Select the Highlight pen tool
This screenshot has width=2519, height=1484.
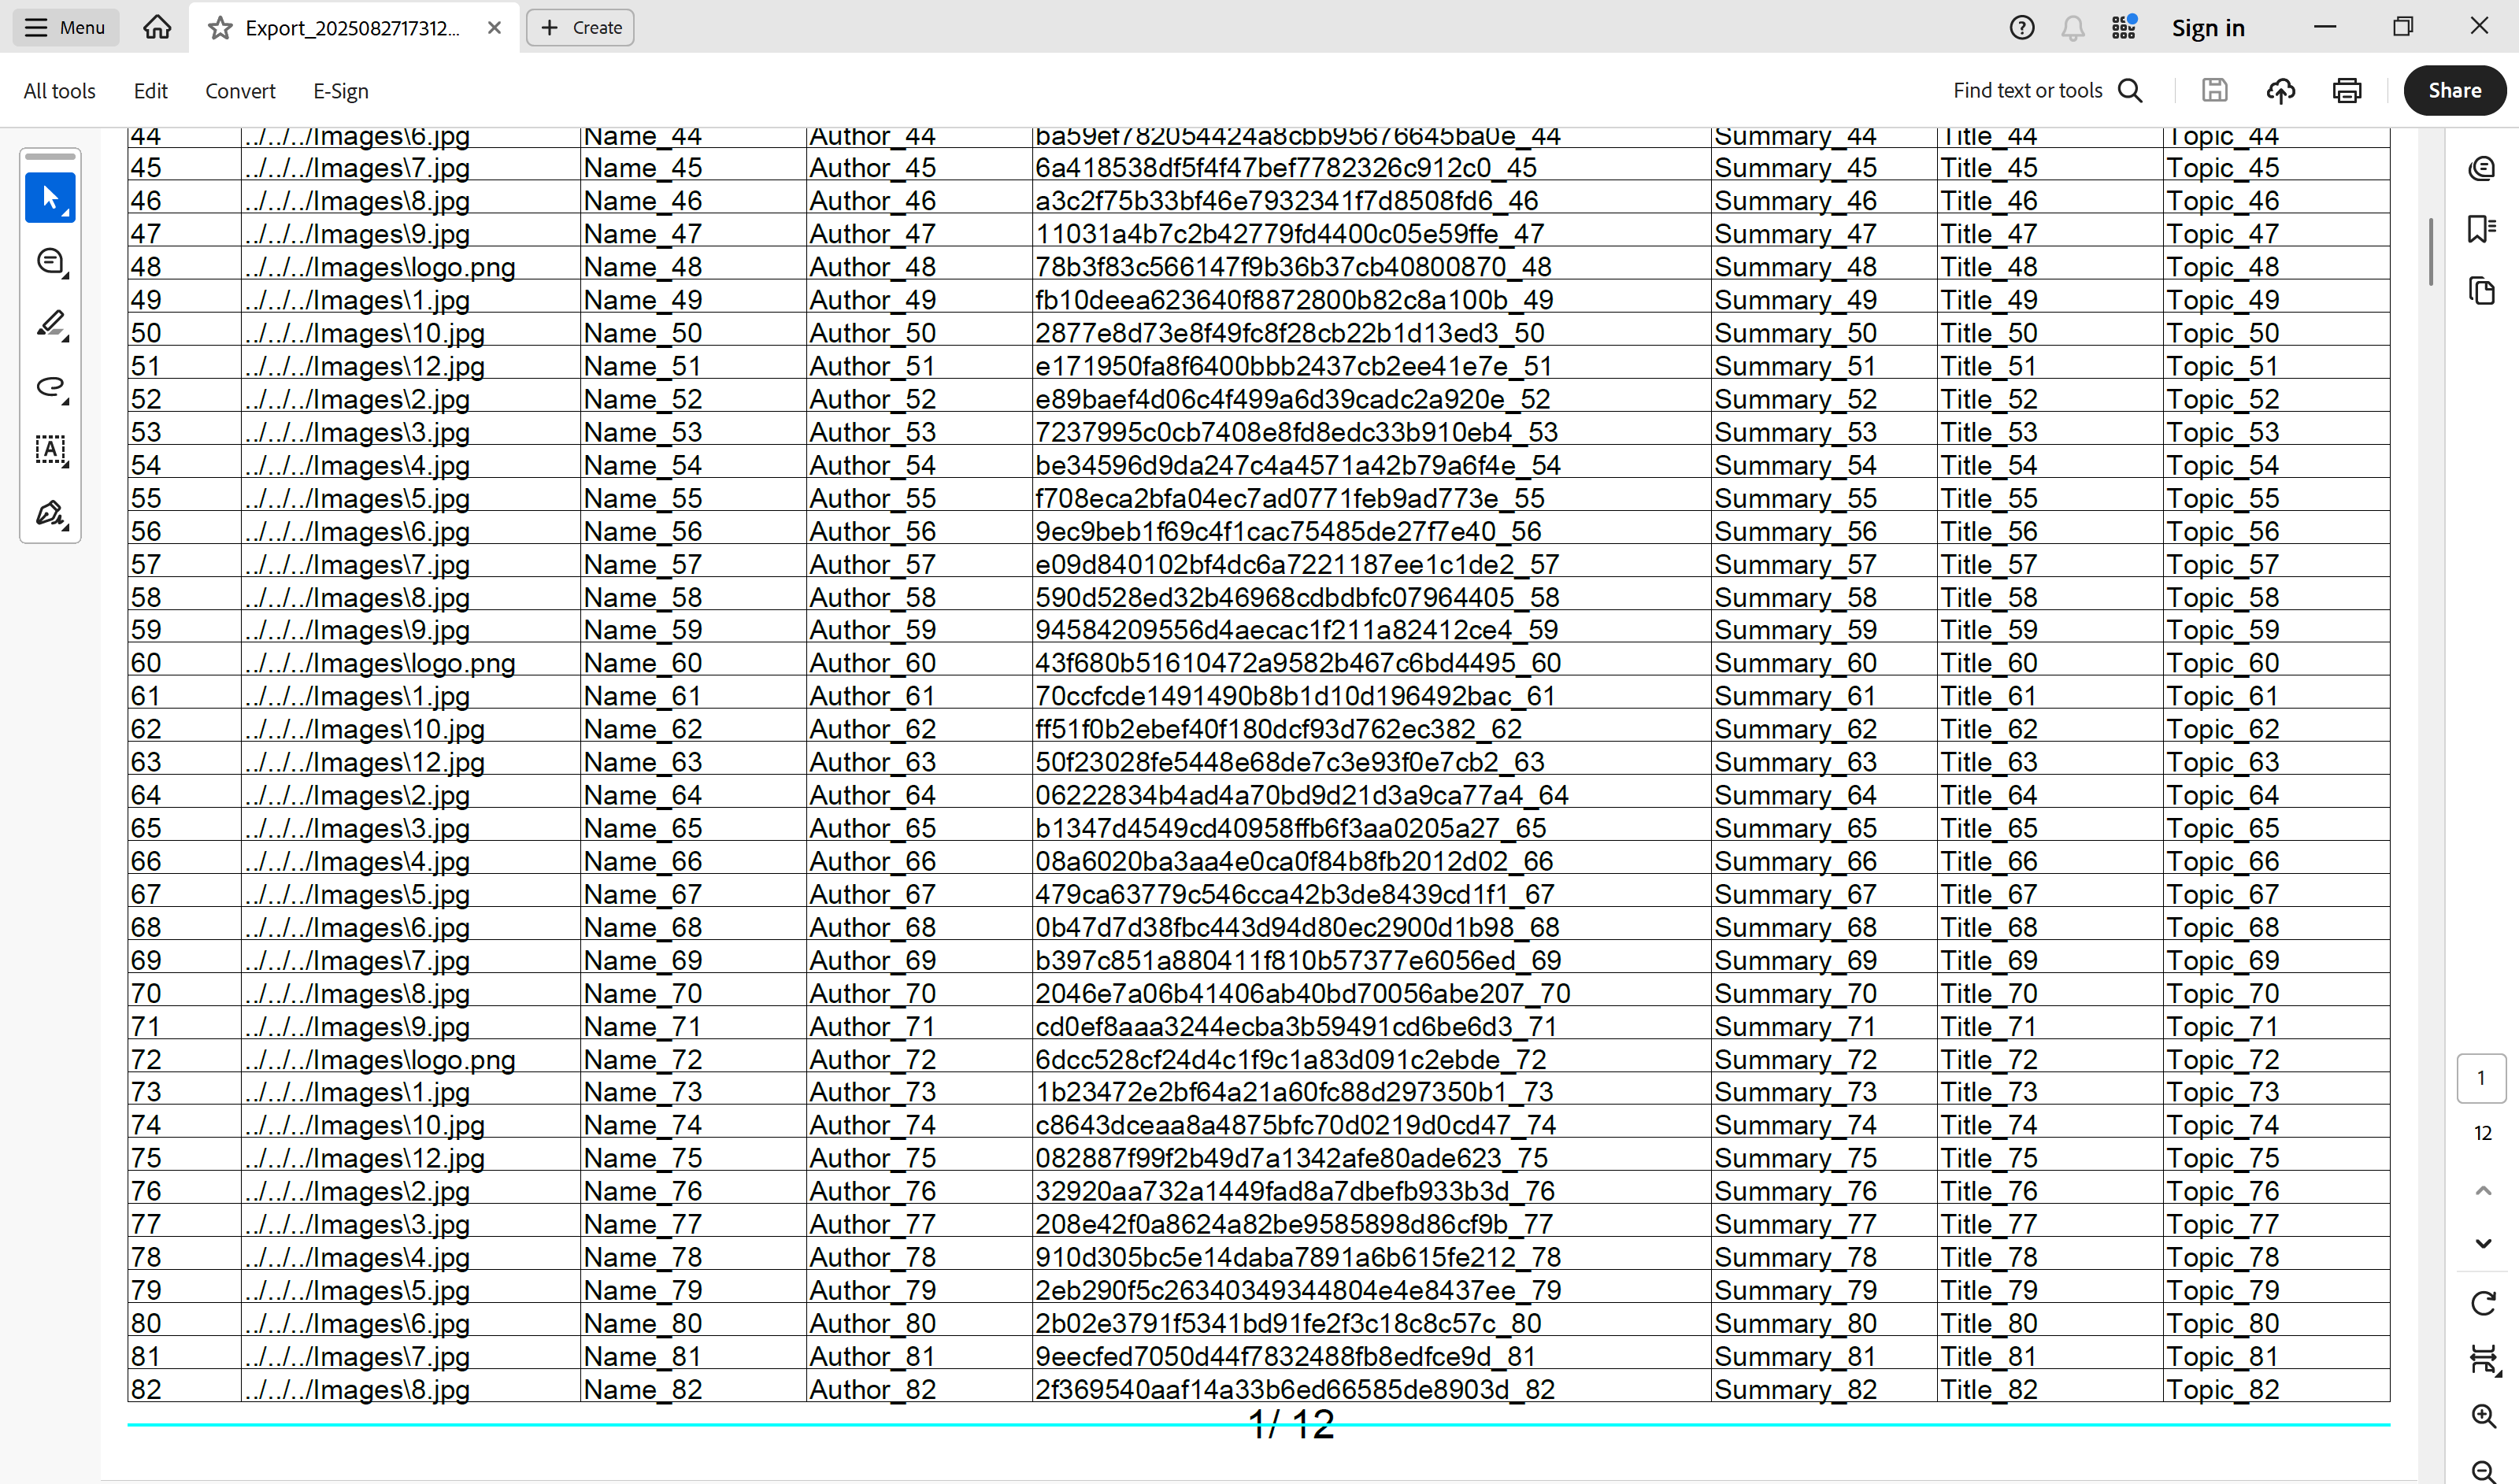[x=50, y=324]
